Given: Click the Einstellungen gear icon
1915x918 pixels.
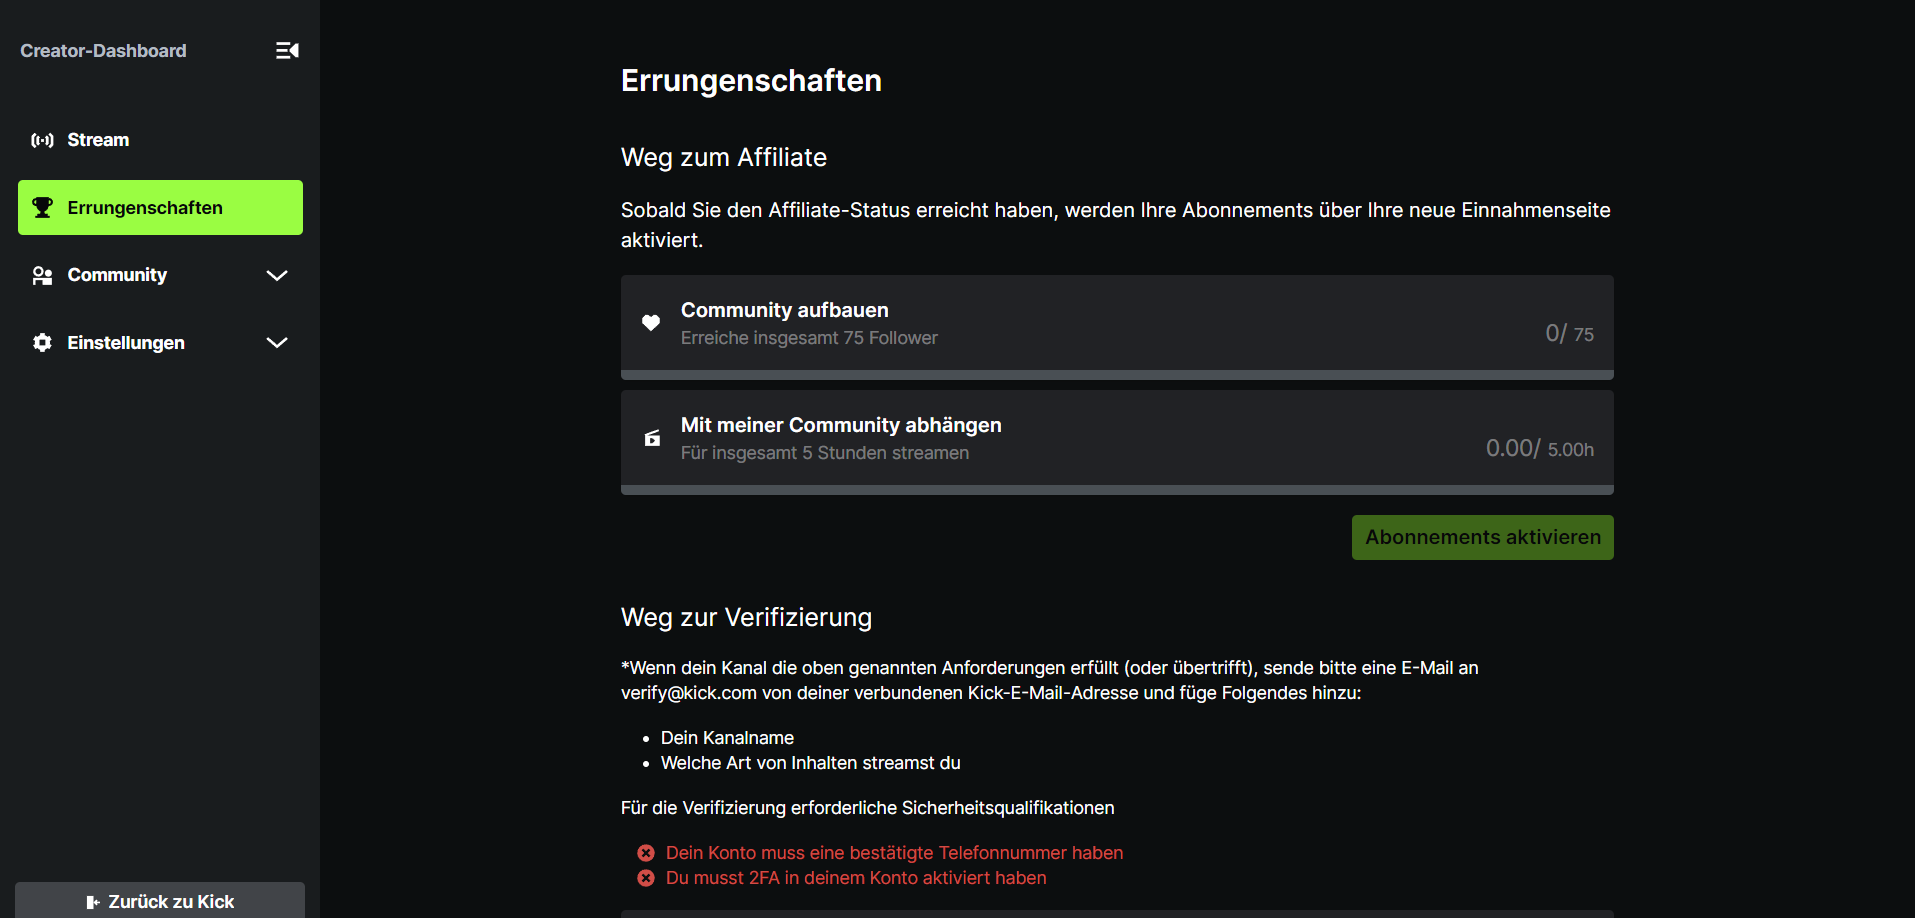Looking at the screenshot, I should tap(42, 343).
